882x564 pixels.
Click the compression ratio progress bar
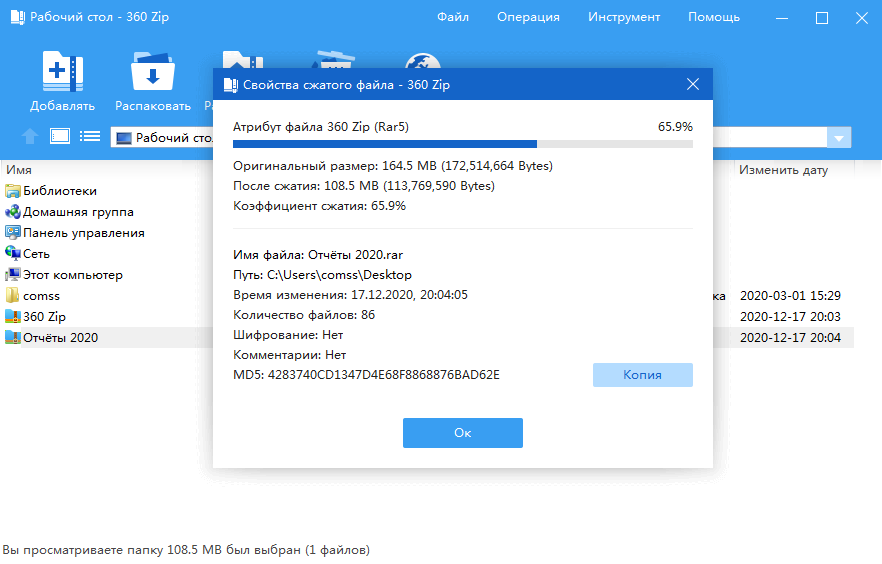coord(462,144)
